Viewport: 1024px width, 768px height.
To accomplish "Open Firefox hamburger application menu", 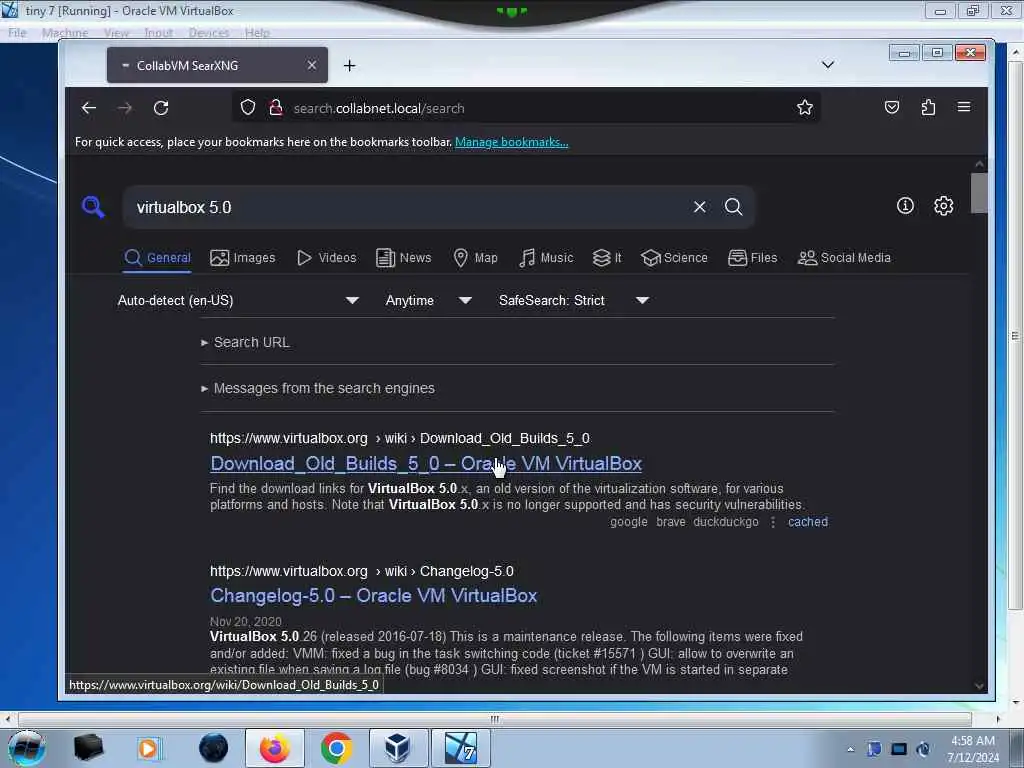I will click(x=964, y=107).
